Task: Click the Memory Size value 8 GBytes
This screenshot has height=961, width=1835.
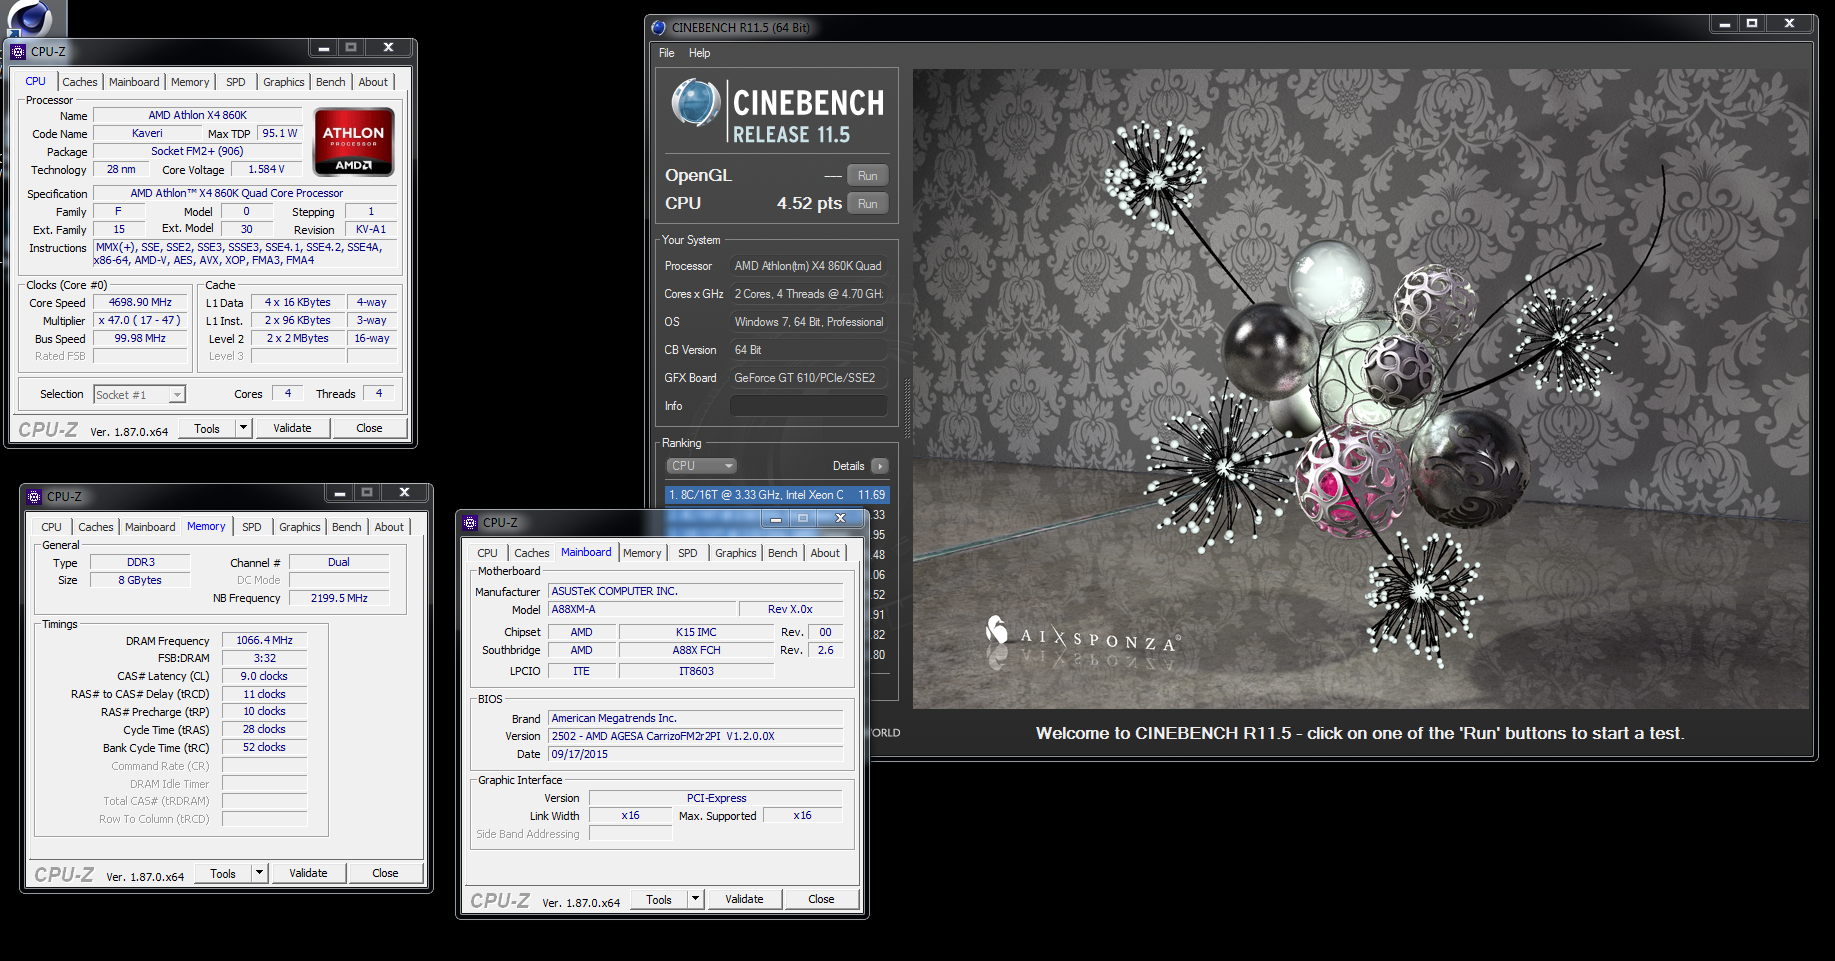Action: tap(140, 580)
